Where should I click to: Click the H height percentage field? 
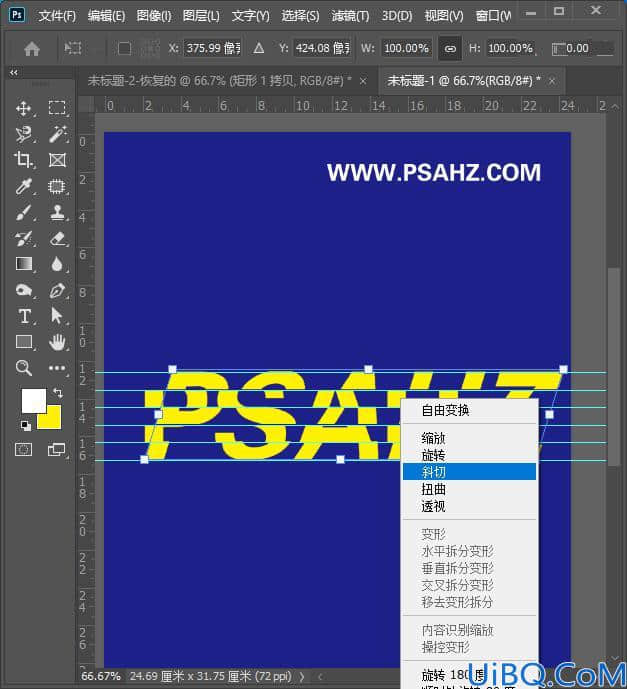[511, 48]
